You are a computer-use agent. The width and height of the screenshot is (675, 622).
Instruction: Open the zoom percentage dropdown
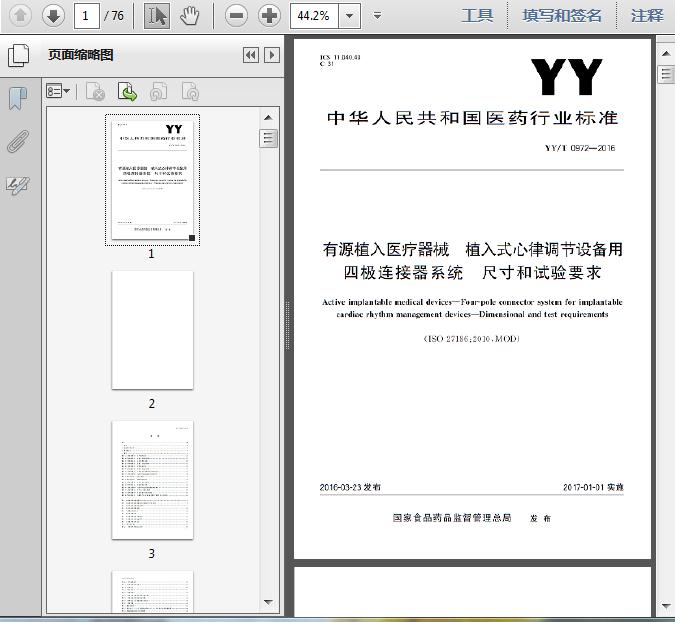(350, 16)
